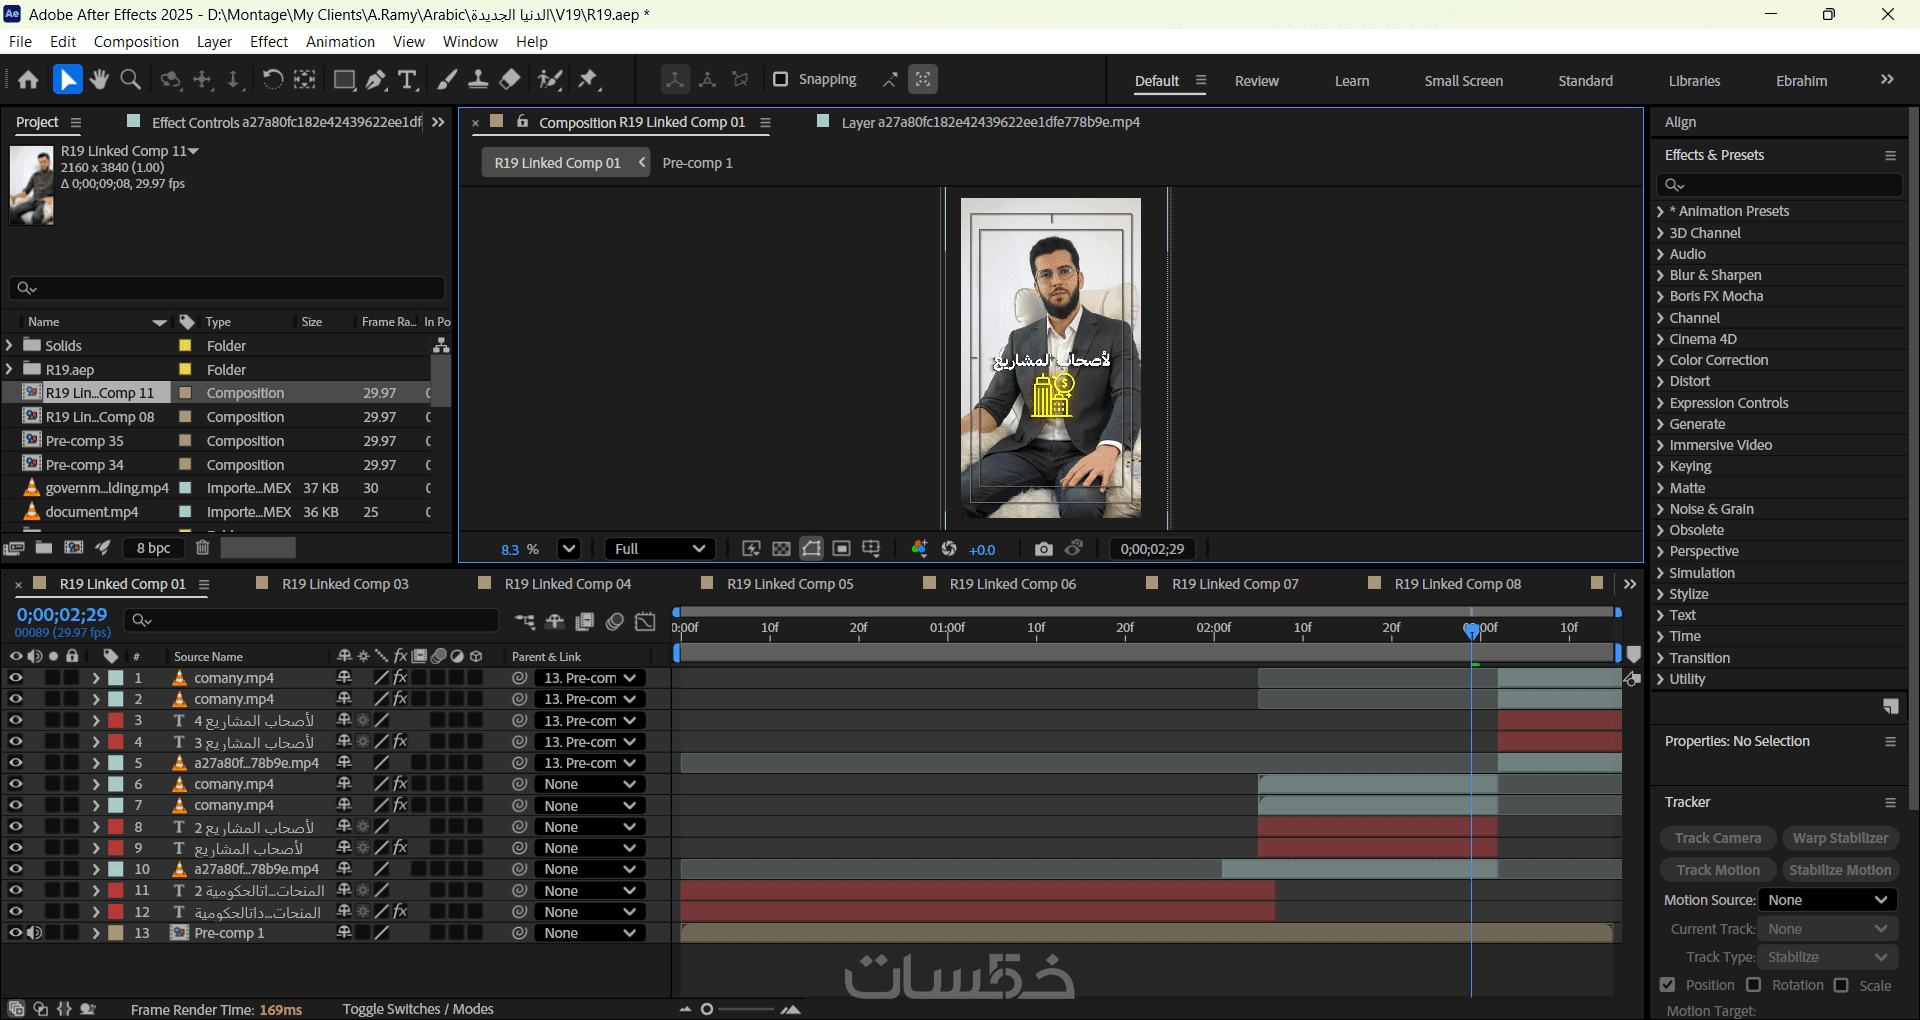The image size is (1920, 1020).
Task: Choose the Zoom magnifier tool
Action: pos(130,80)
